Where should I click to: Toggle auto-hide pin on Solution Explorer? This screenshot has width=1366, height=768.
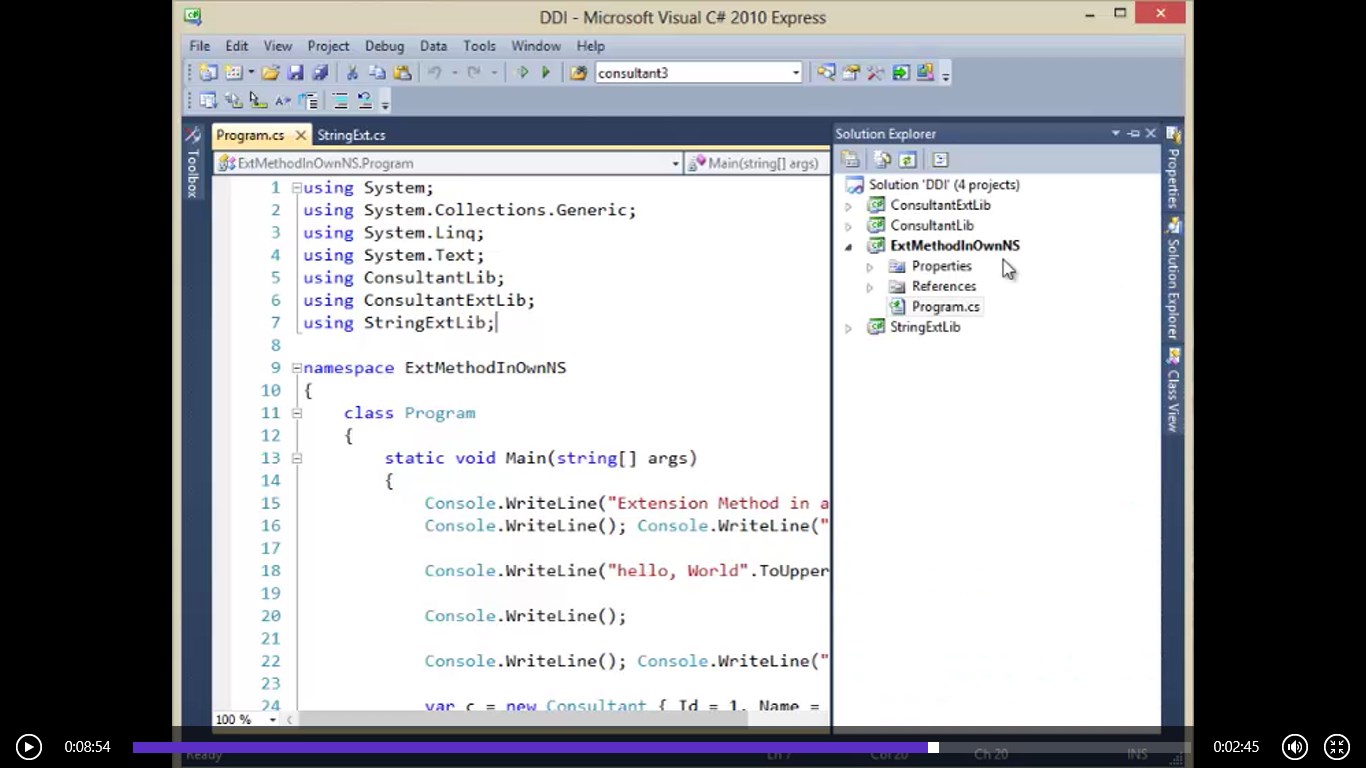coord(1133,134)
